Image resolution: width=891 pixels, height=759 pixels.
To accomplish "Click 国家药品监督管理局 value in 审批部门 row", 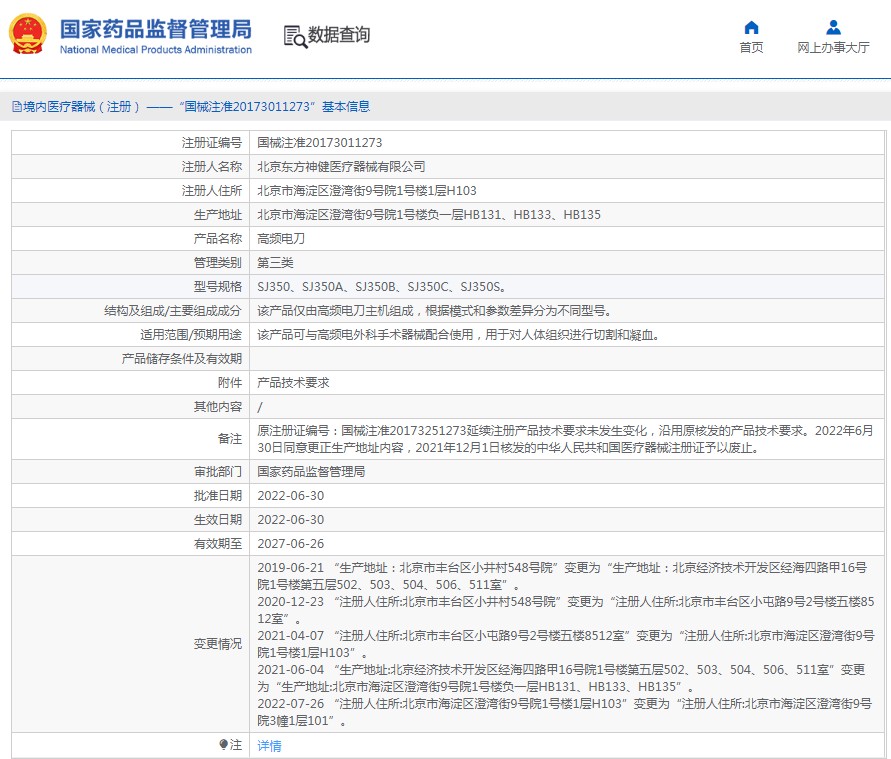I will tap(311, 472).
